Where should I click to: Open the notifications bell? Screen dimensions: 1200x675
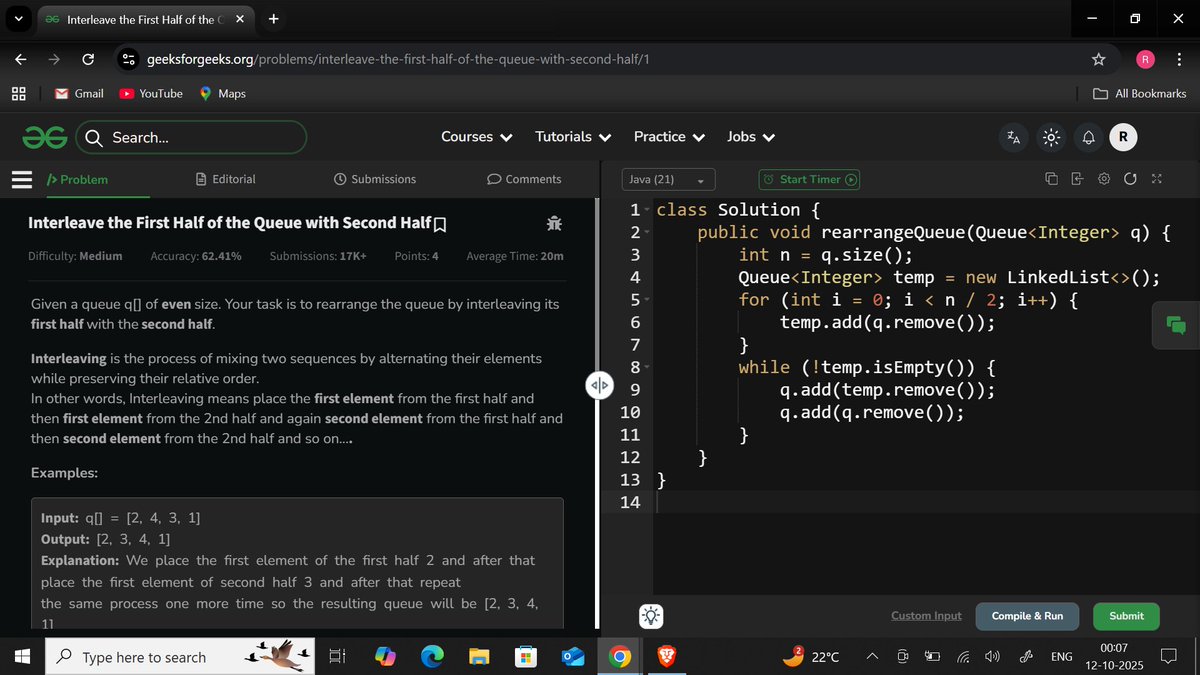1088,138
